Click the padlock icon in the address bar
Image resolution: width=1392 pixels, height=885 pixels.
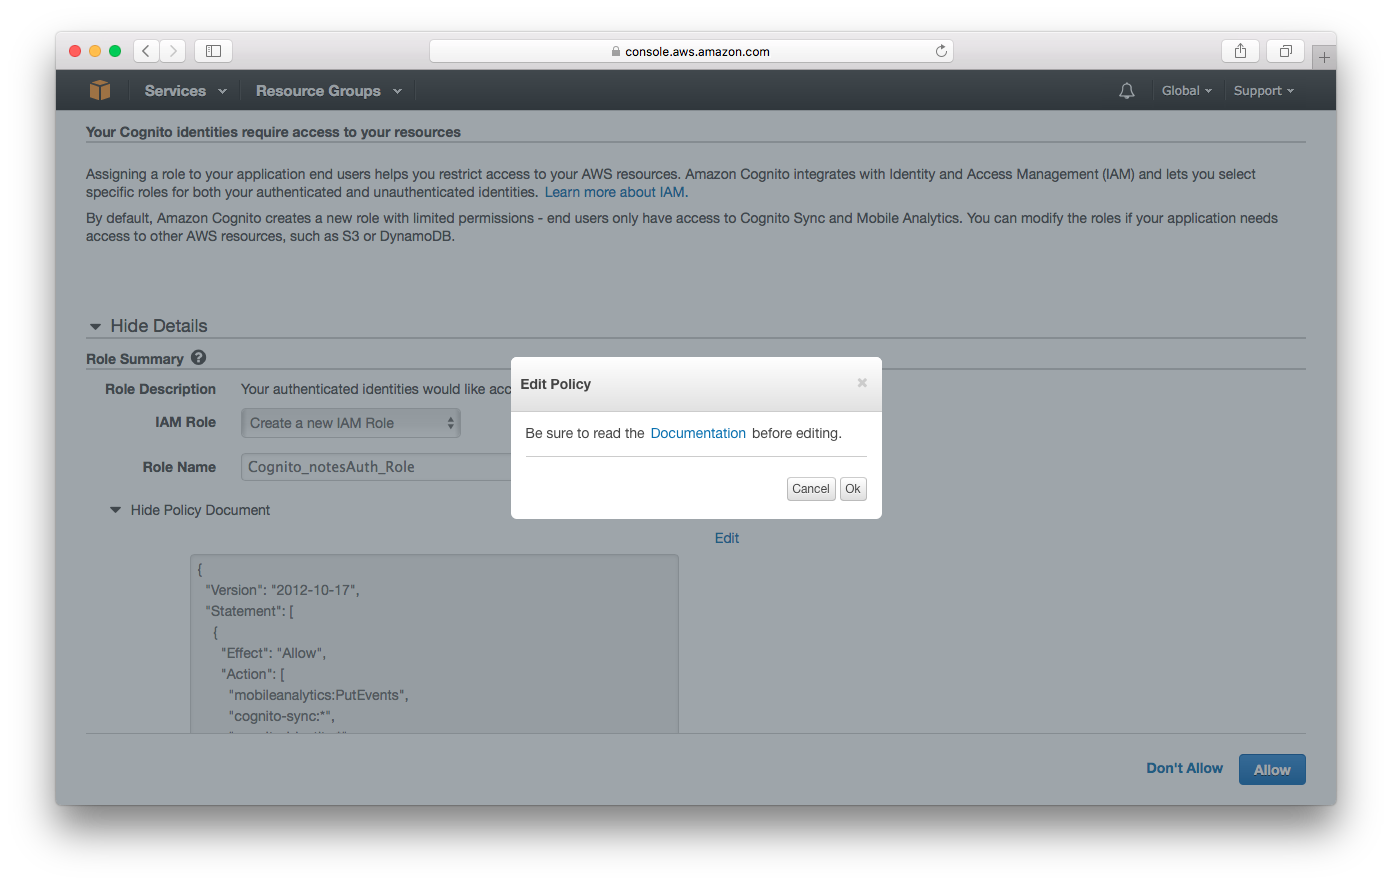coord(616,51)
